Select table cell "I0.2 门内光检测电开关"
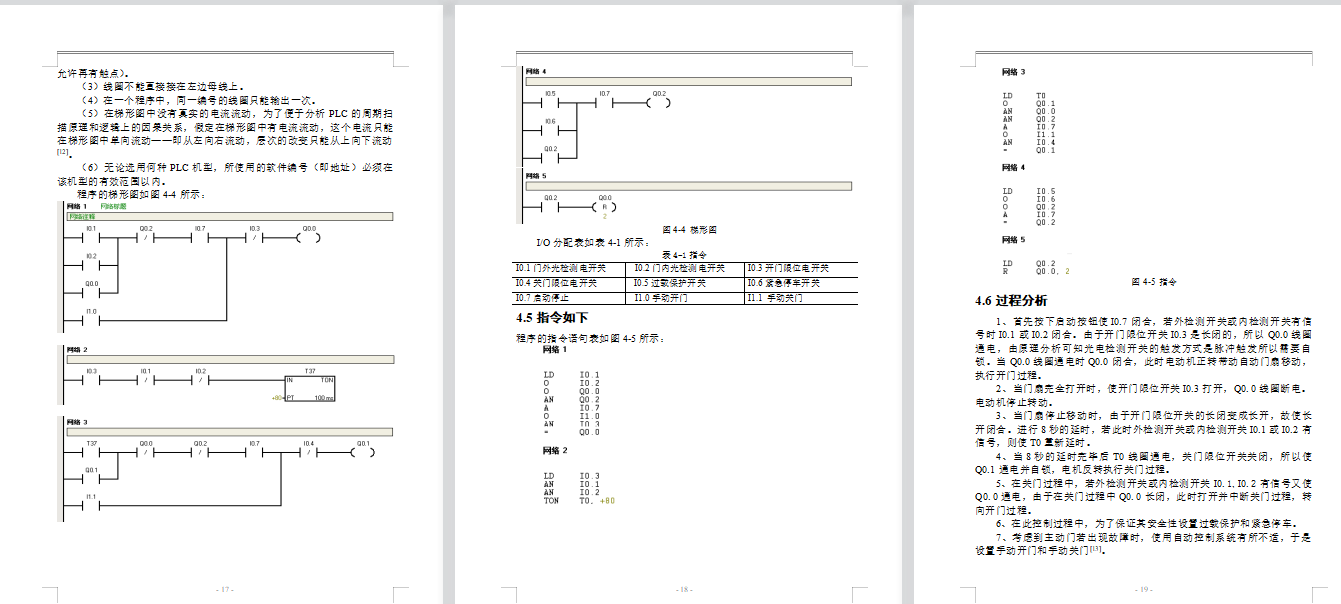 point(687,269)
